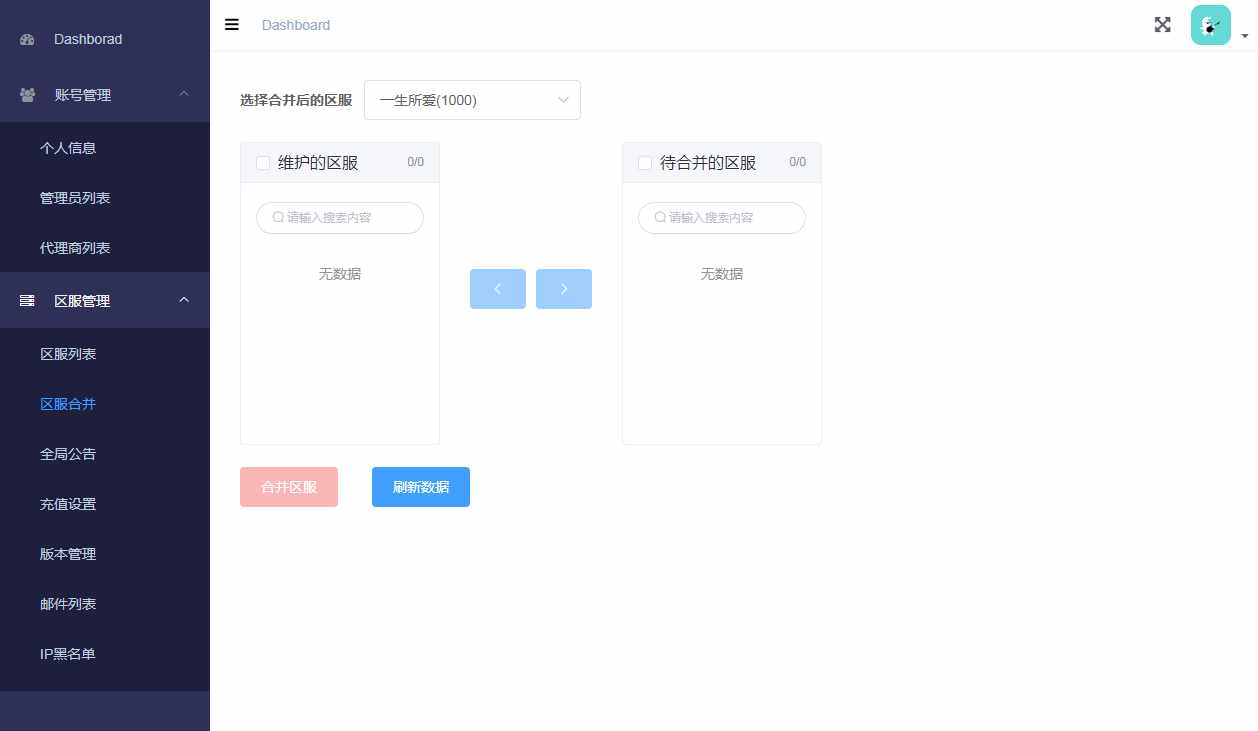Open the 一生所爱(1000) server dropdown
This screenshot has width=1258, height=731.
pos(472,100)
